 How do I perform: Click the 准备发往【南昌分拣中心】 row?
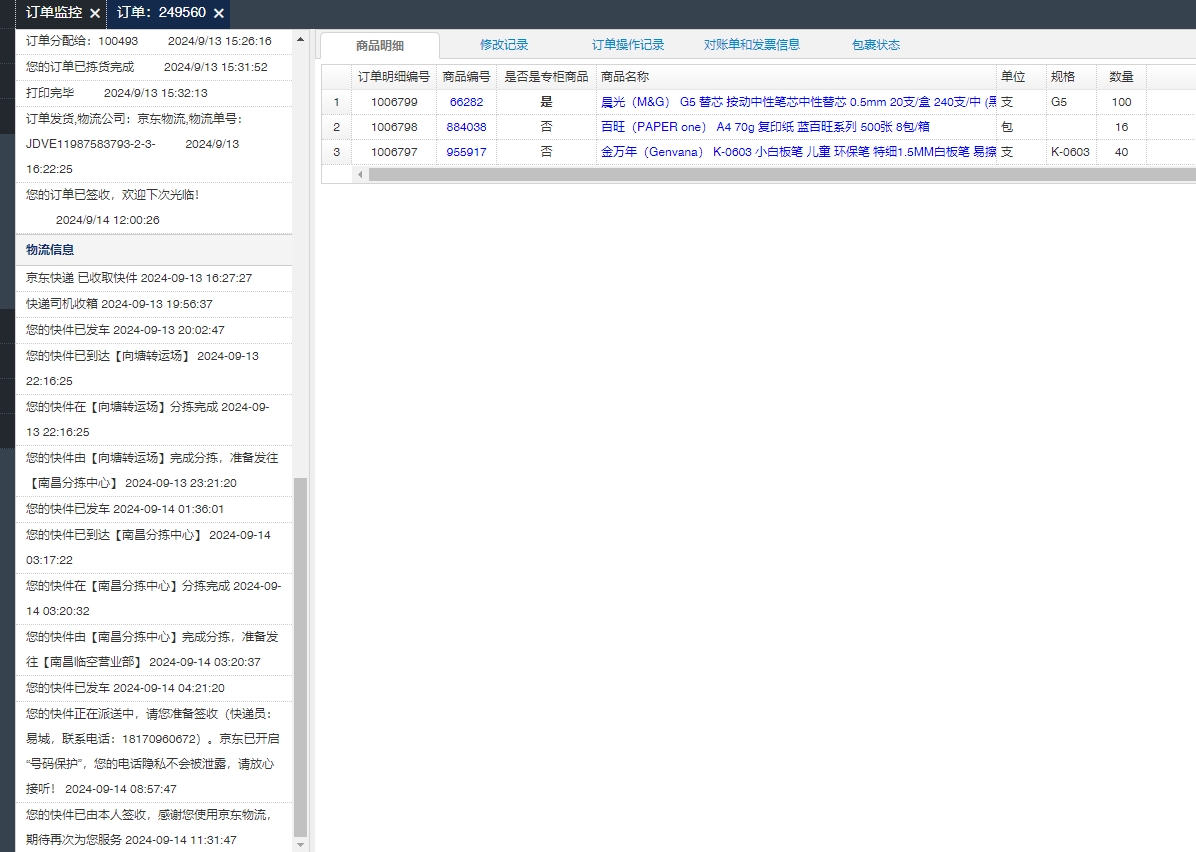[x=153, y=471]
